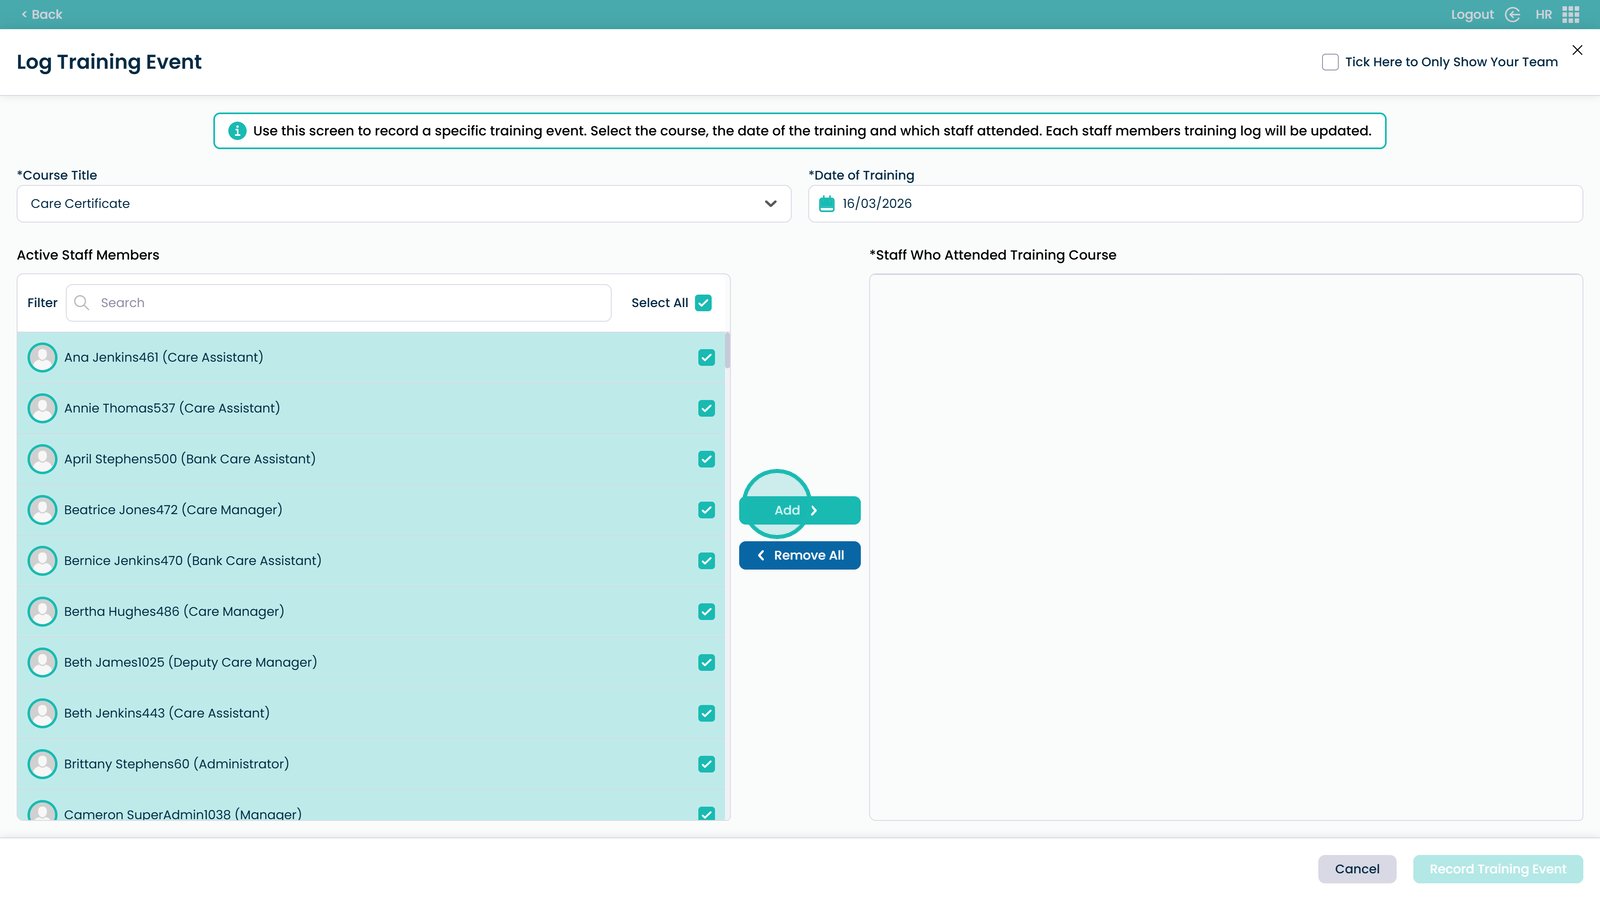
Task: Click the calendar icon beside training date
Action: pos(826,204)
